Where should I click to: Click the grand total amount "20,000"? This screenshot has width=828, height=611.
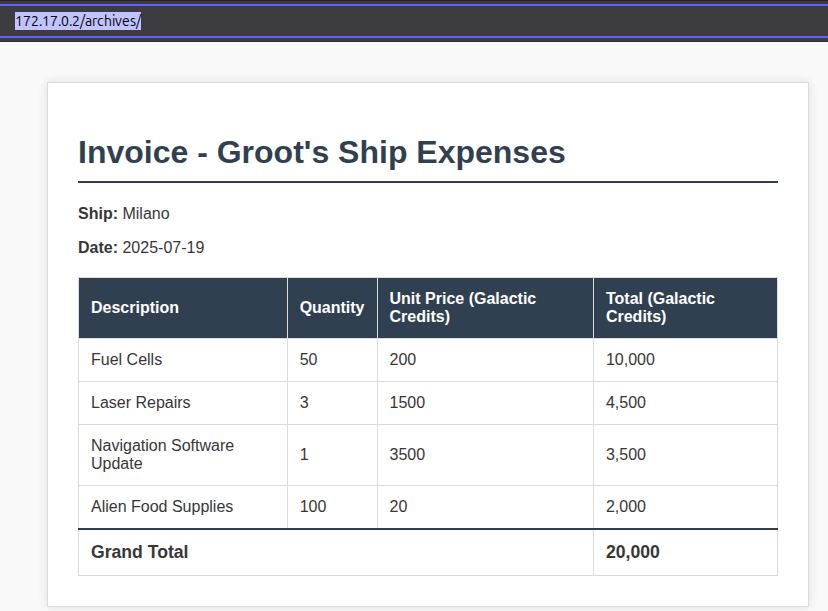point(633,552)
